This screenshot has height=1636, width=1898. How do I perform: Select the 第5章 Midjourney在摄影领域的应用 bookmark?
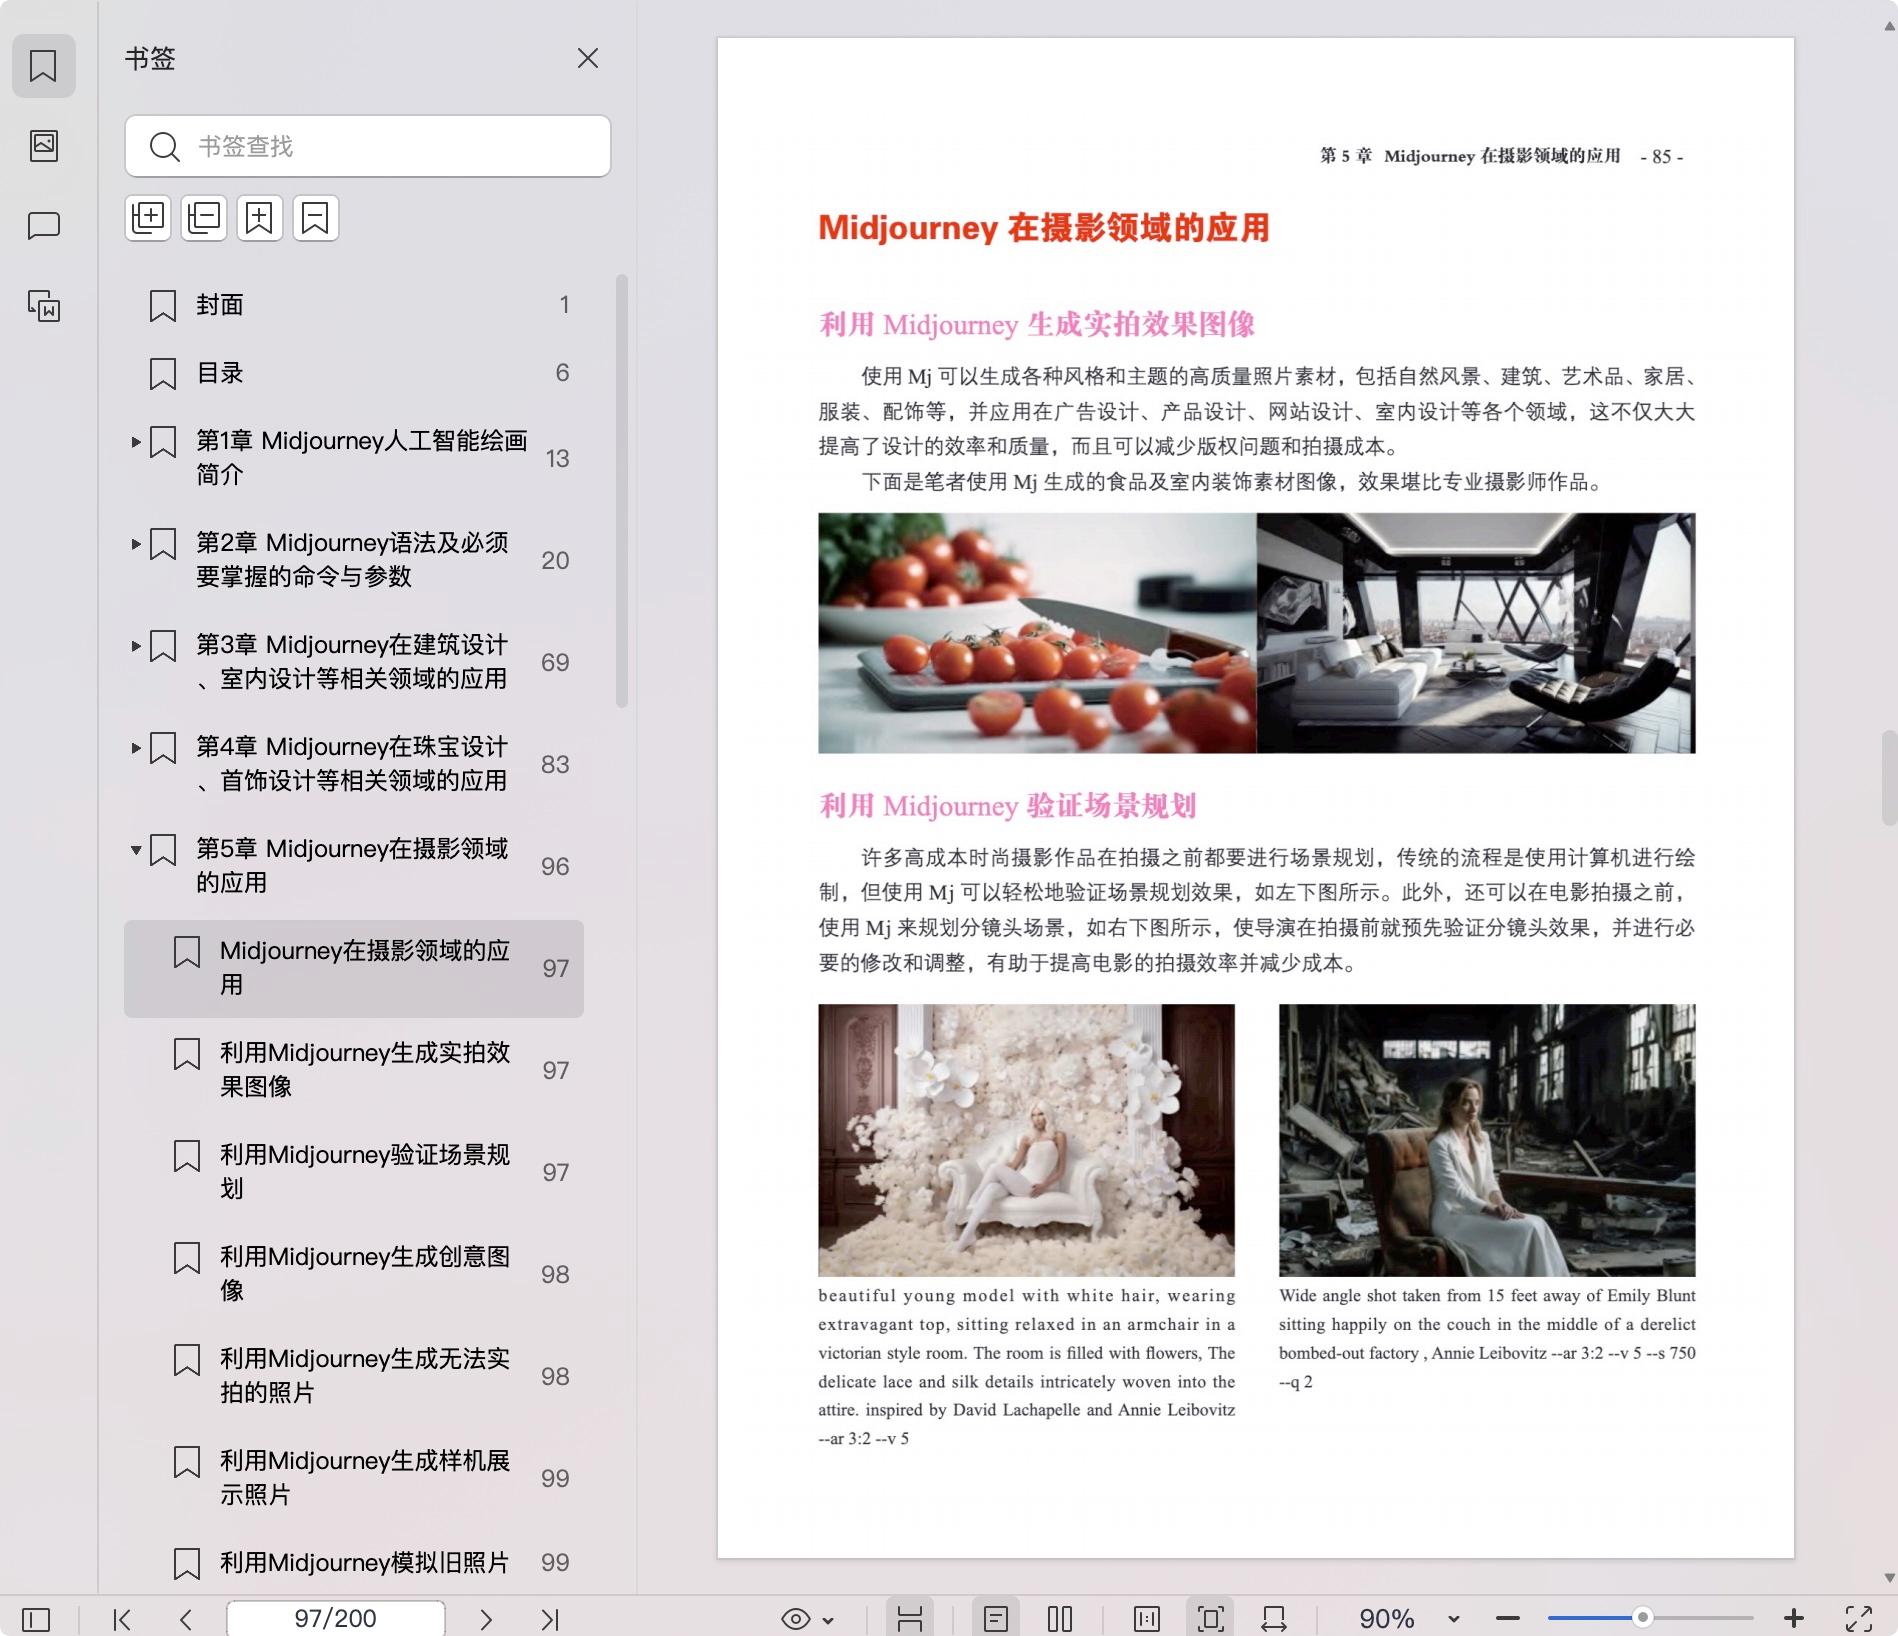352,865
